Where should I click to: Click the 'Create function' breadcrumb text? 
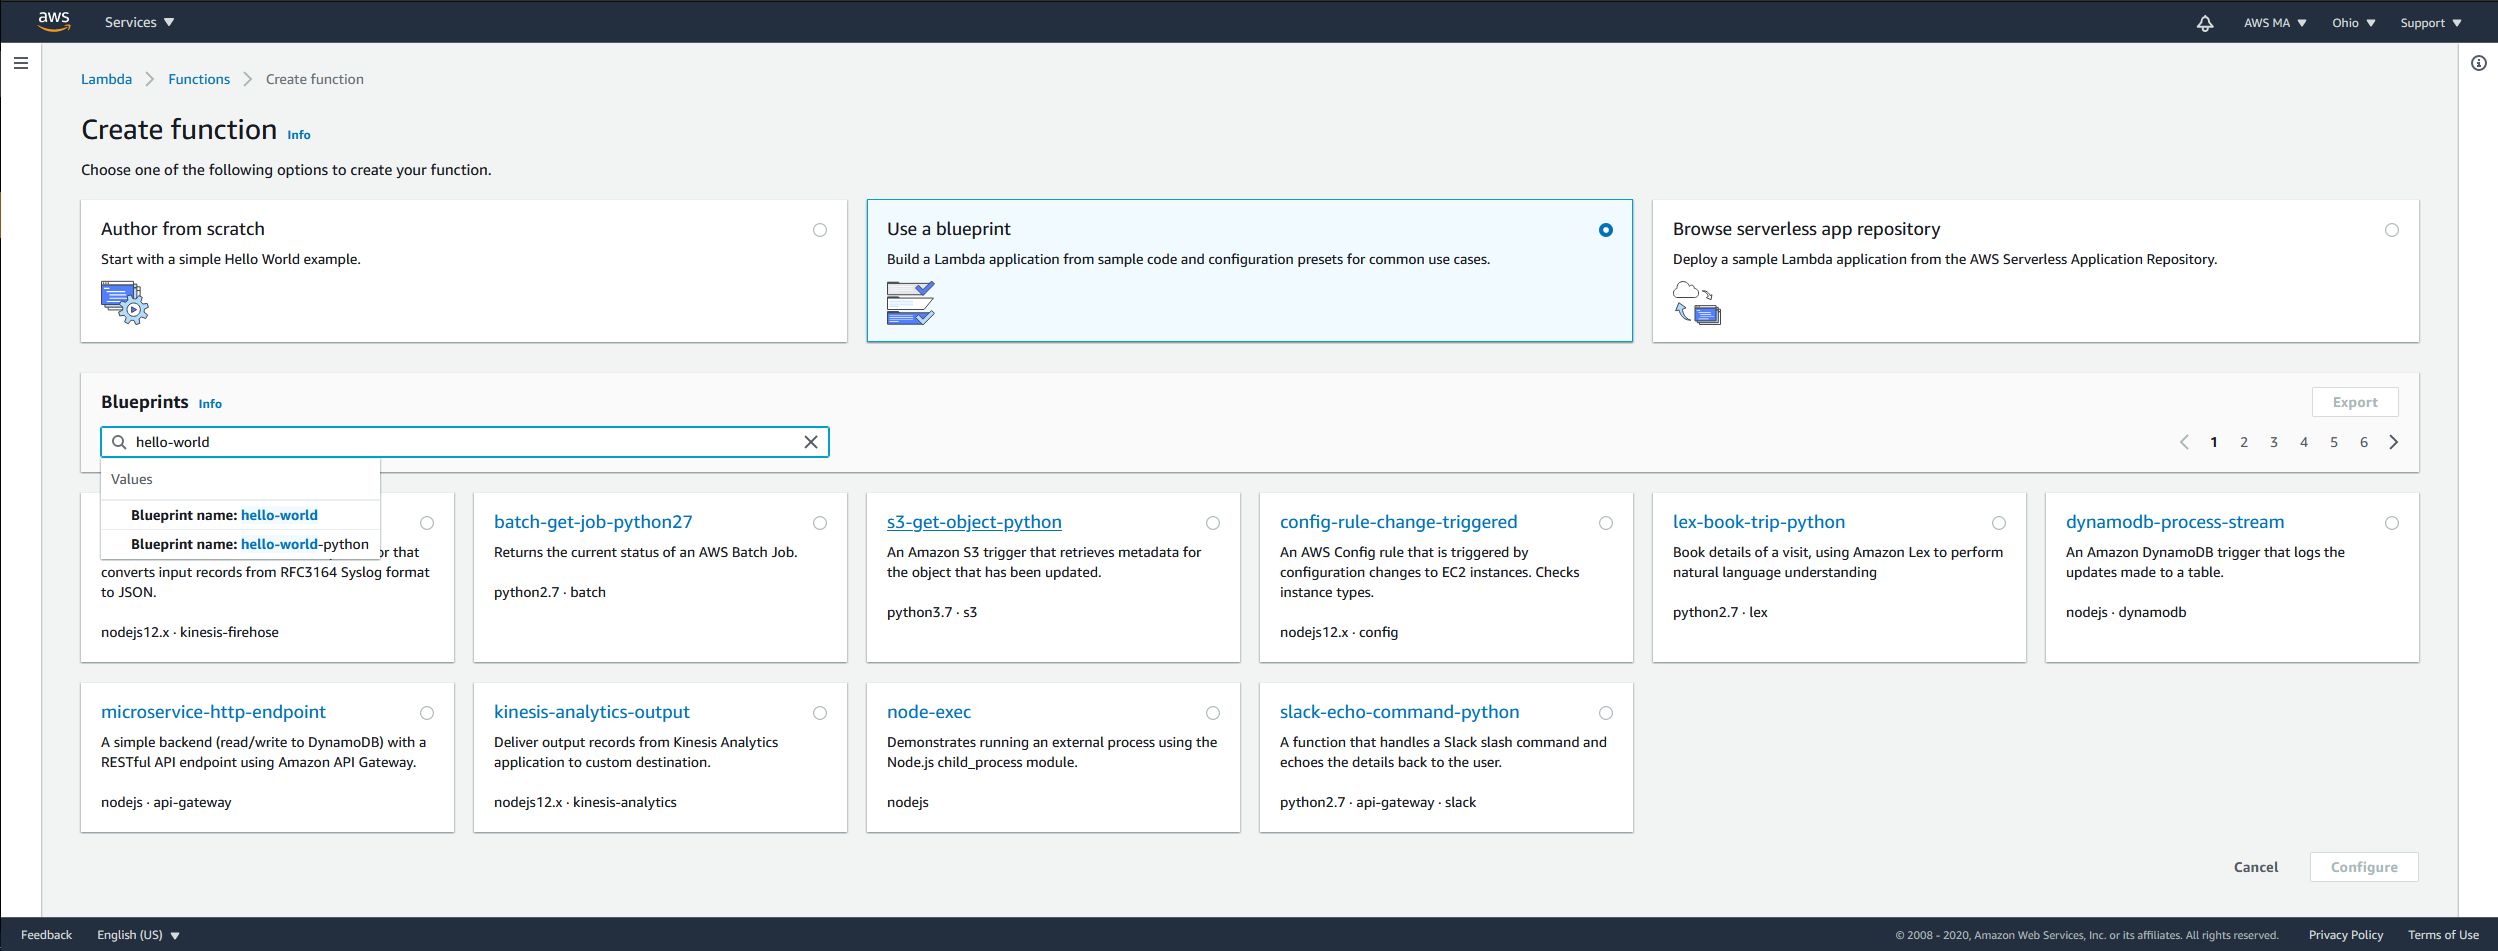click(x=315, y=79)
